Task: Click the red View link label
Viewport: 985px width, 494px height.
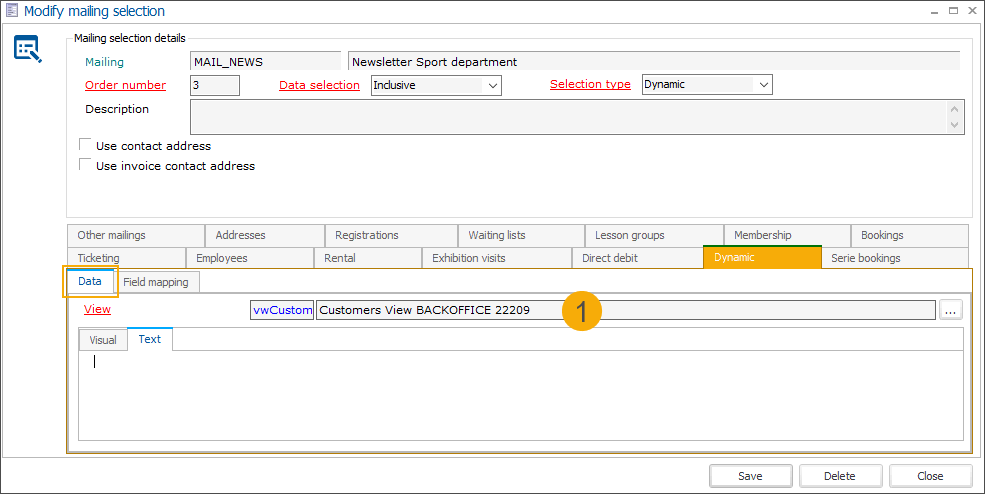Action: pyautogui.click(x=97, y=309)
